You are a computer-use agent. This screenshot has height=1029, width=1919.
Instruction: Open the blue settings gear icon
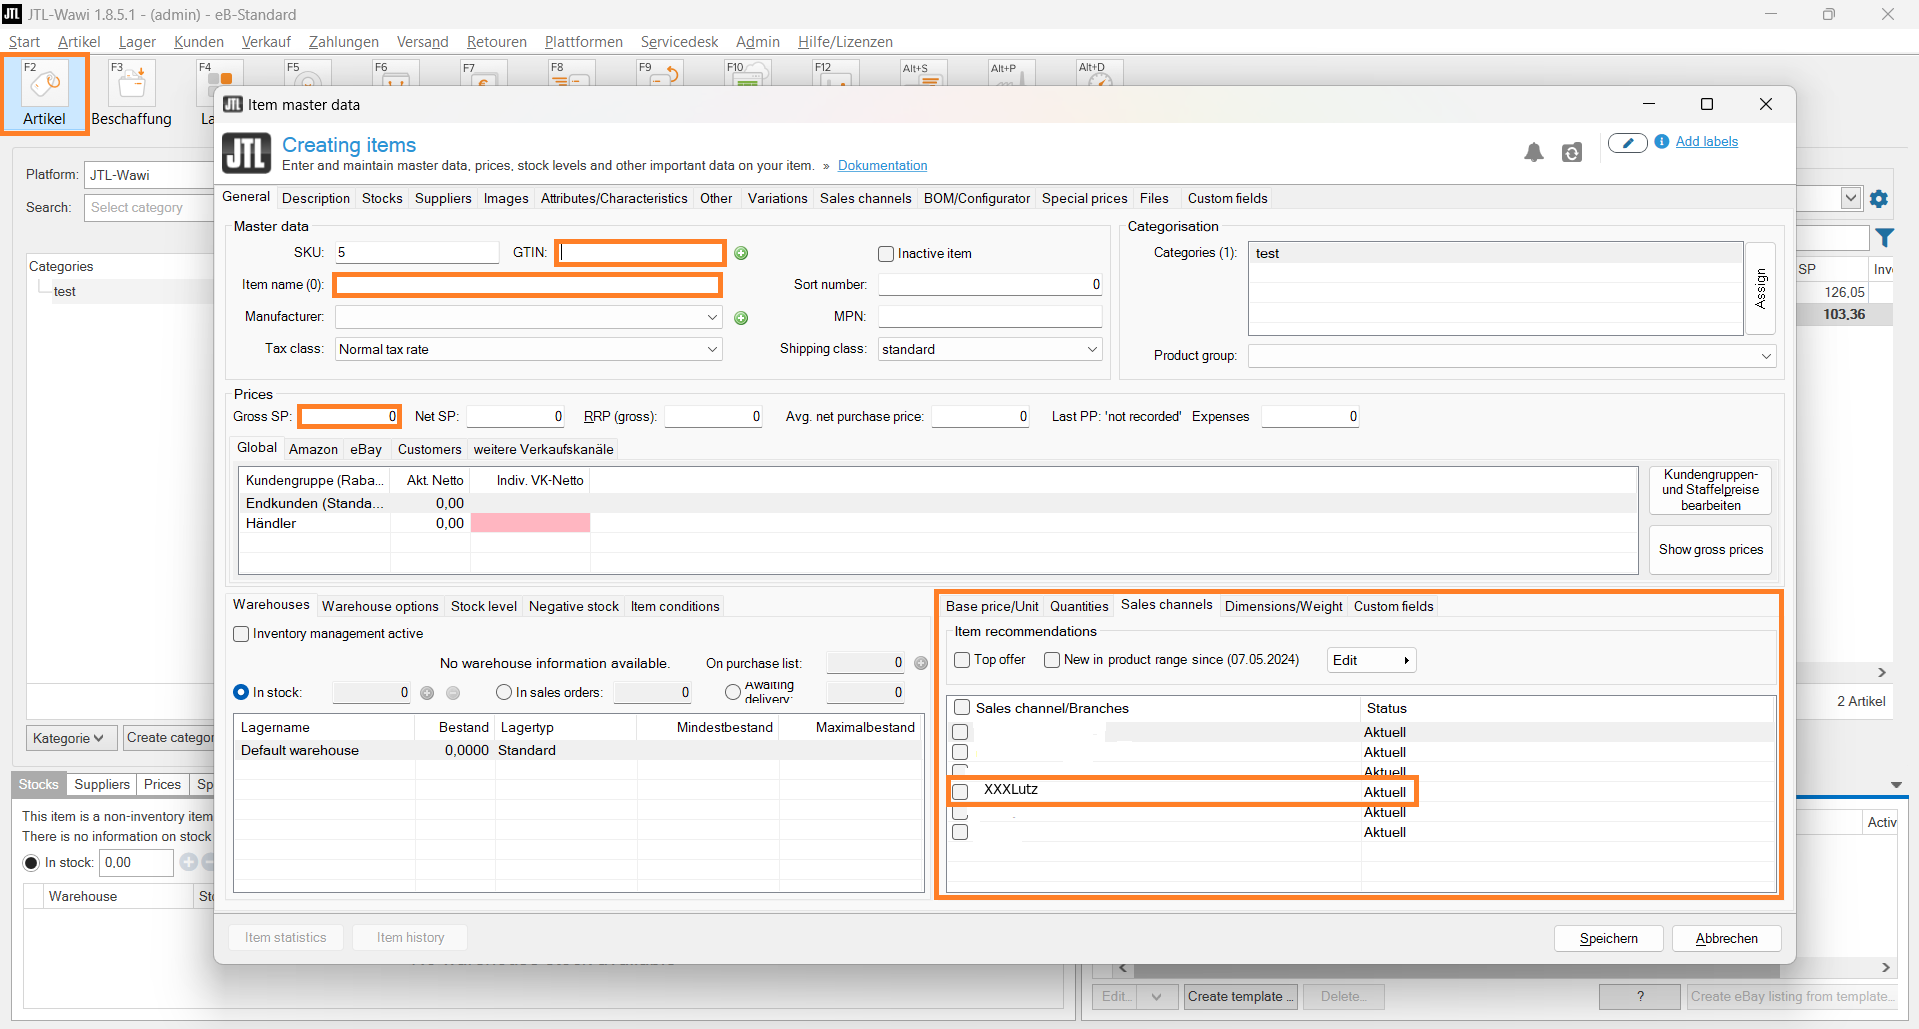point(1879,199)
